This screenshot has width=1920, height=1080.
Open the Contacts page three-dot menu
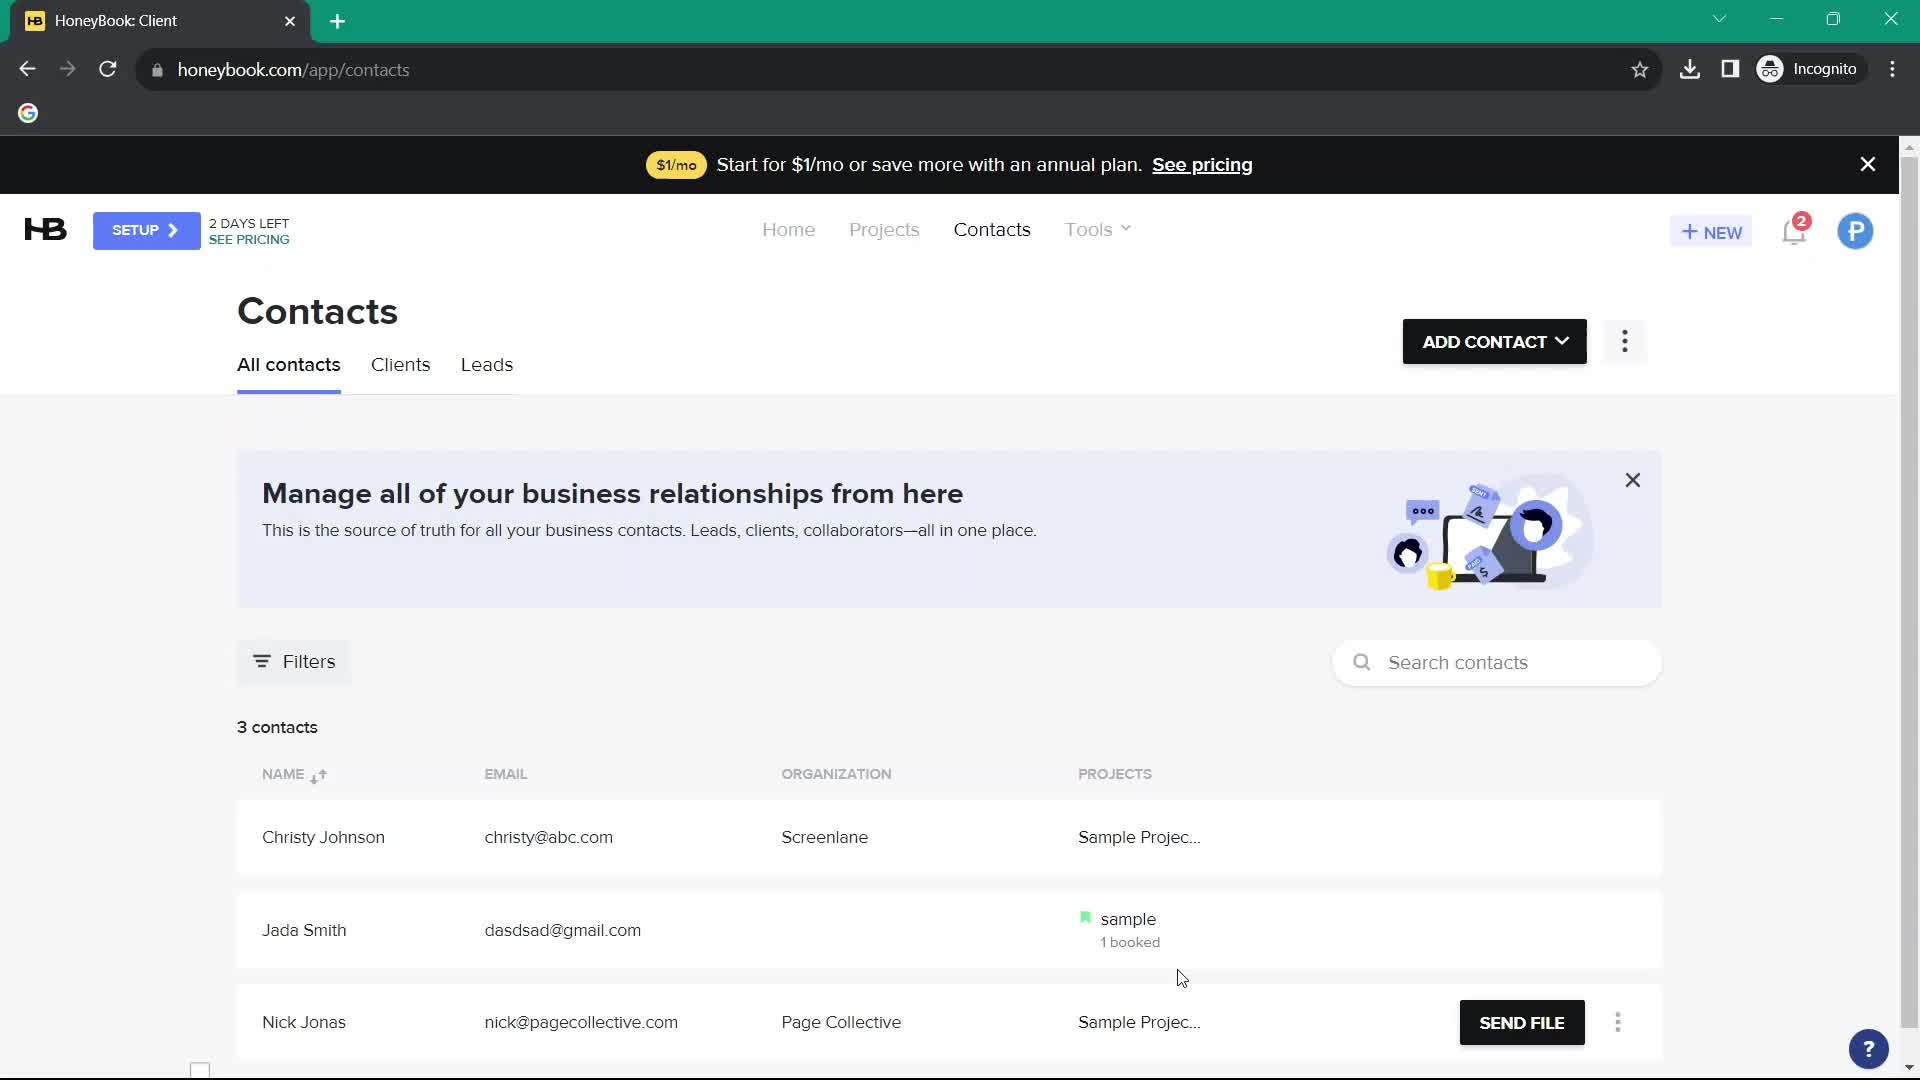pos(1625,342)
